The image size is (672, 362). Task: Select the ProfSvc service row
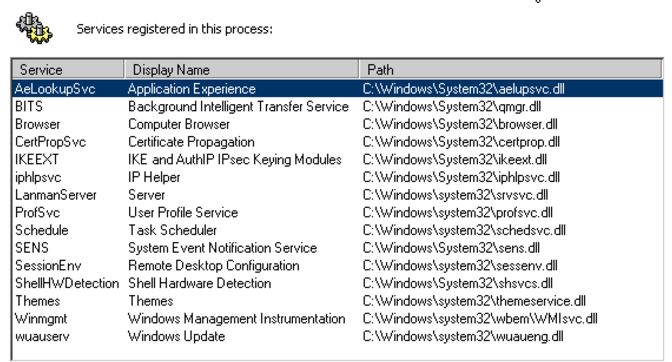pyautogui.click(x=337, y=212)
